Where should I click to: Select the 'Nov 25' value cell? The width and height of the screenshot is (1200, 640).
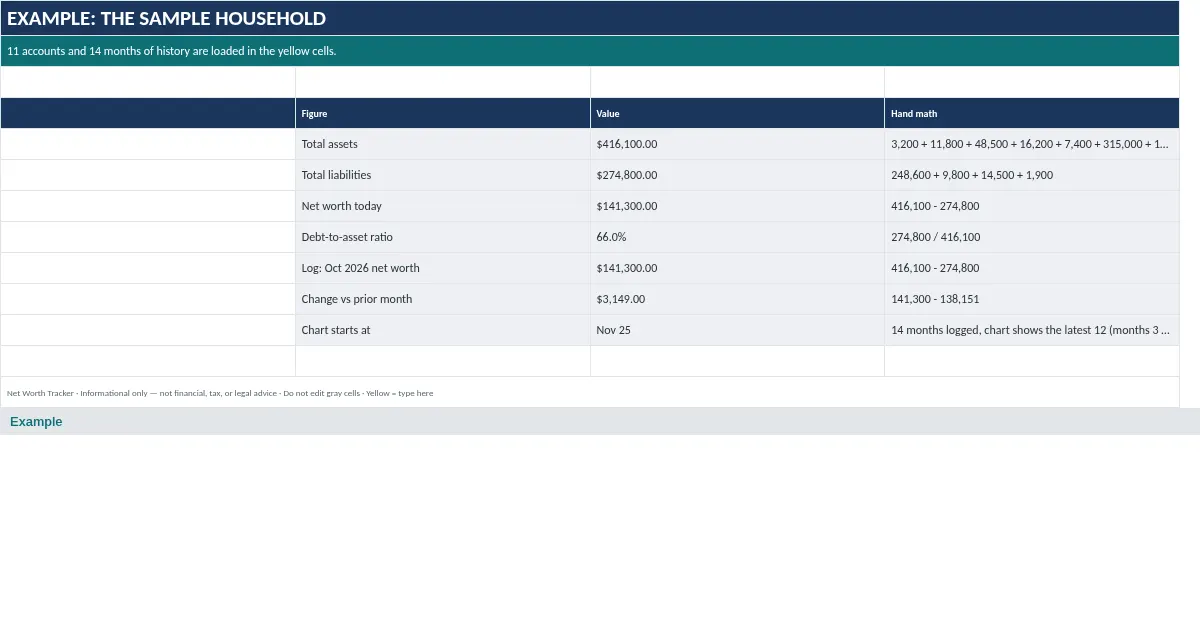(737, 330)
